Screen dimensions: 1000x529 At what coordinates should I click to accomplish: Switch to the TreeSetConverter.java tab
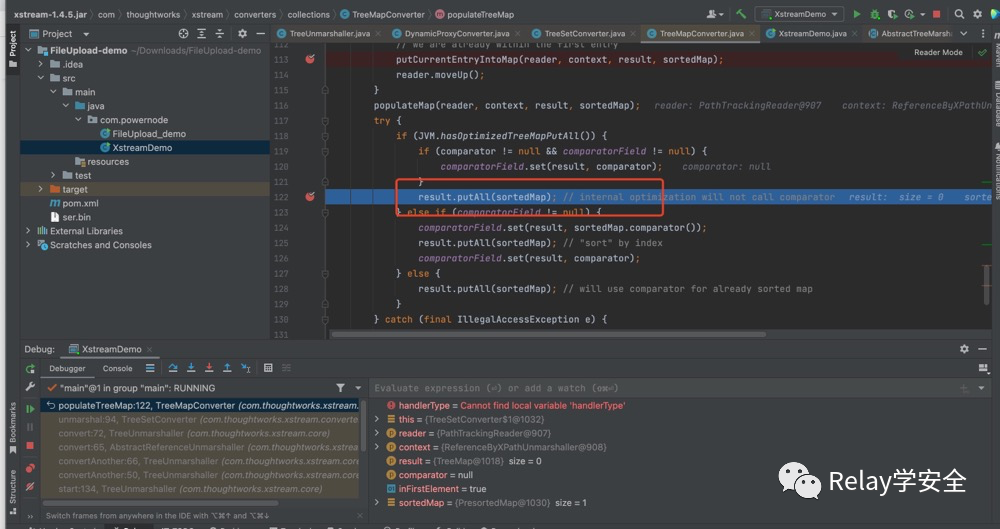584,34
